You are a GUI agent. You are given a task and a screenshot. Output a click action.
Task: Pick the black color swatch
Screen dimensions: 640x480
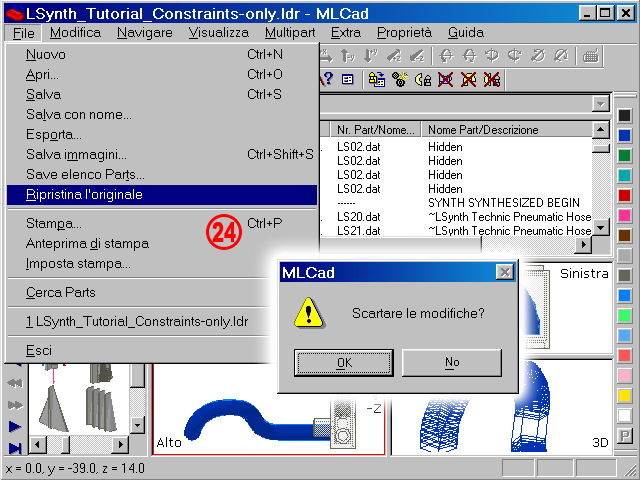pyautogui.click(x=624, y=116)
